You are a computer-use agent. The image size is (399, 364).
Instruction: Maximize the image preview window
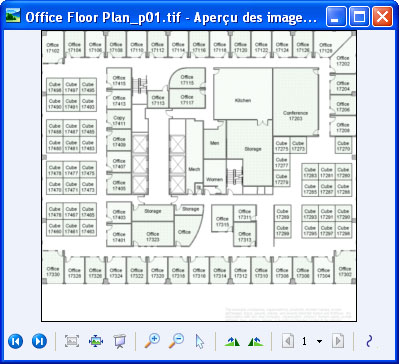pyautogui.click(x=359, y=16)
